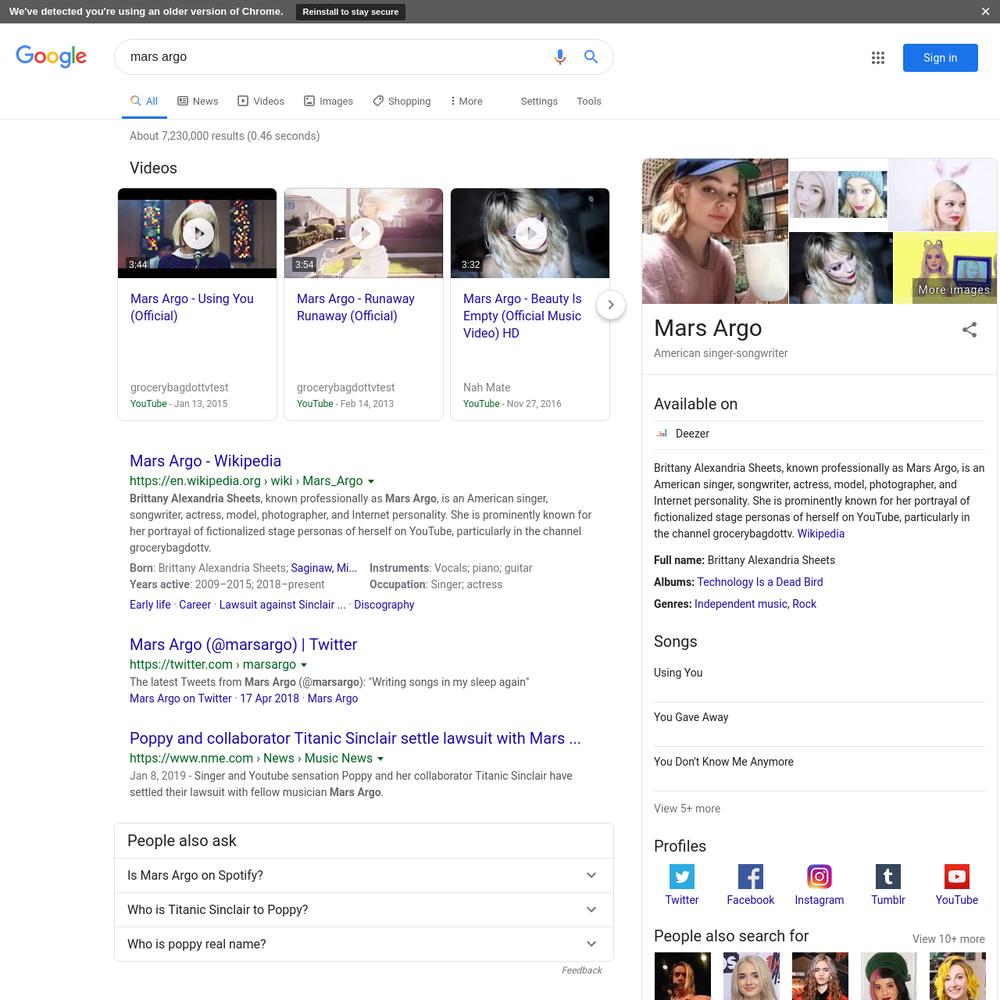Open the large Mars Argo portrait image
Image resolution: width=1000 pixels, height=1000 pixels.
pos(715,231)
